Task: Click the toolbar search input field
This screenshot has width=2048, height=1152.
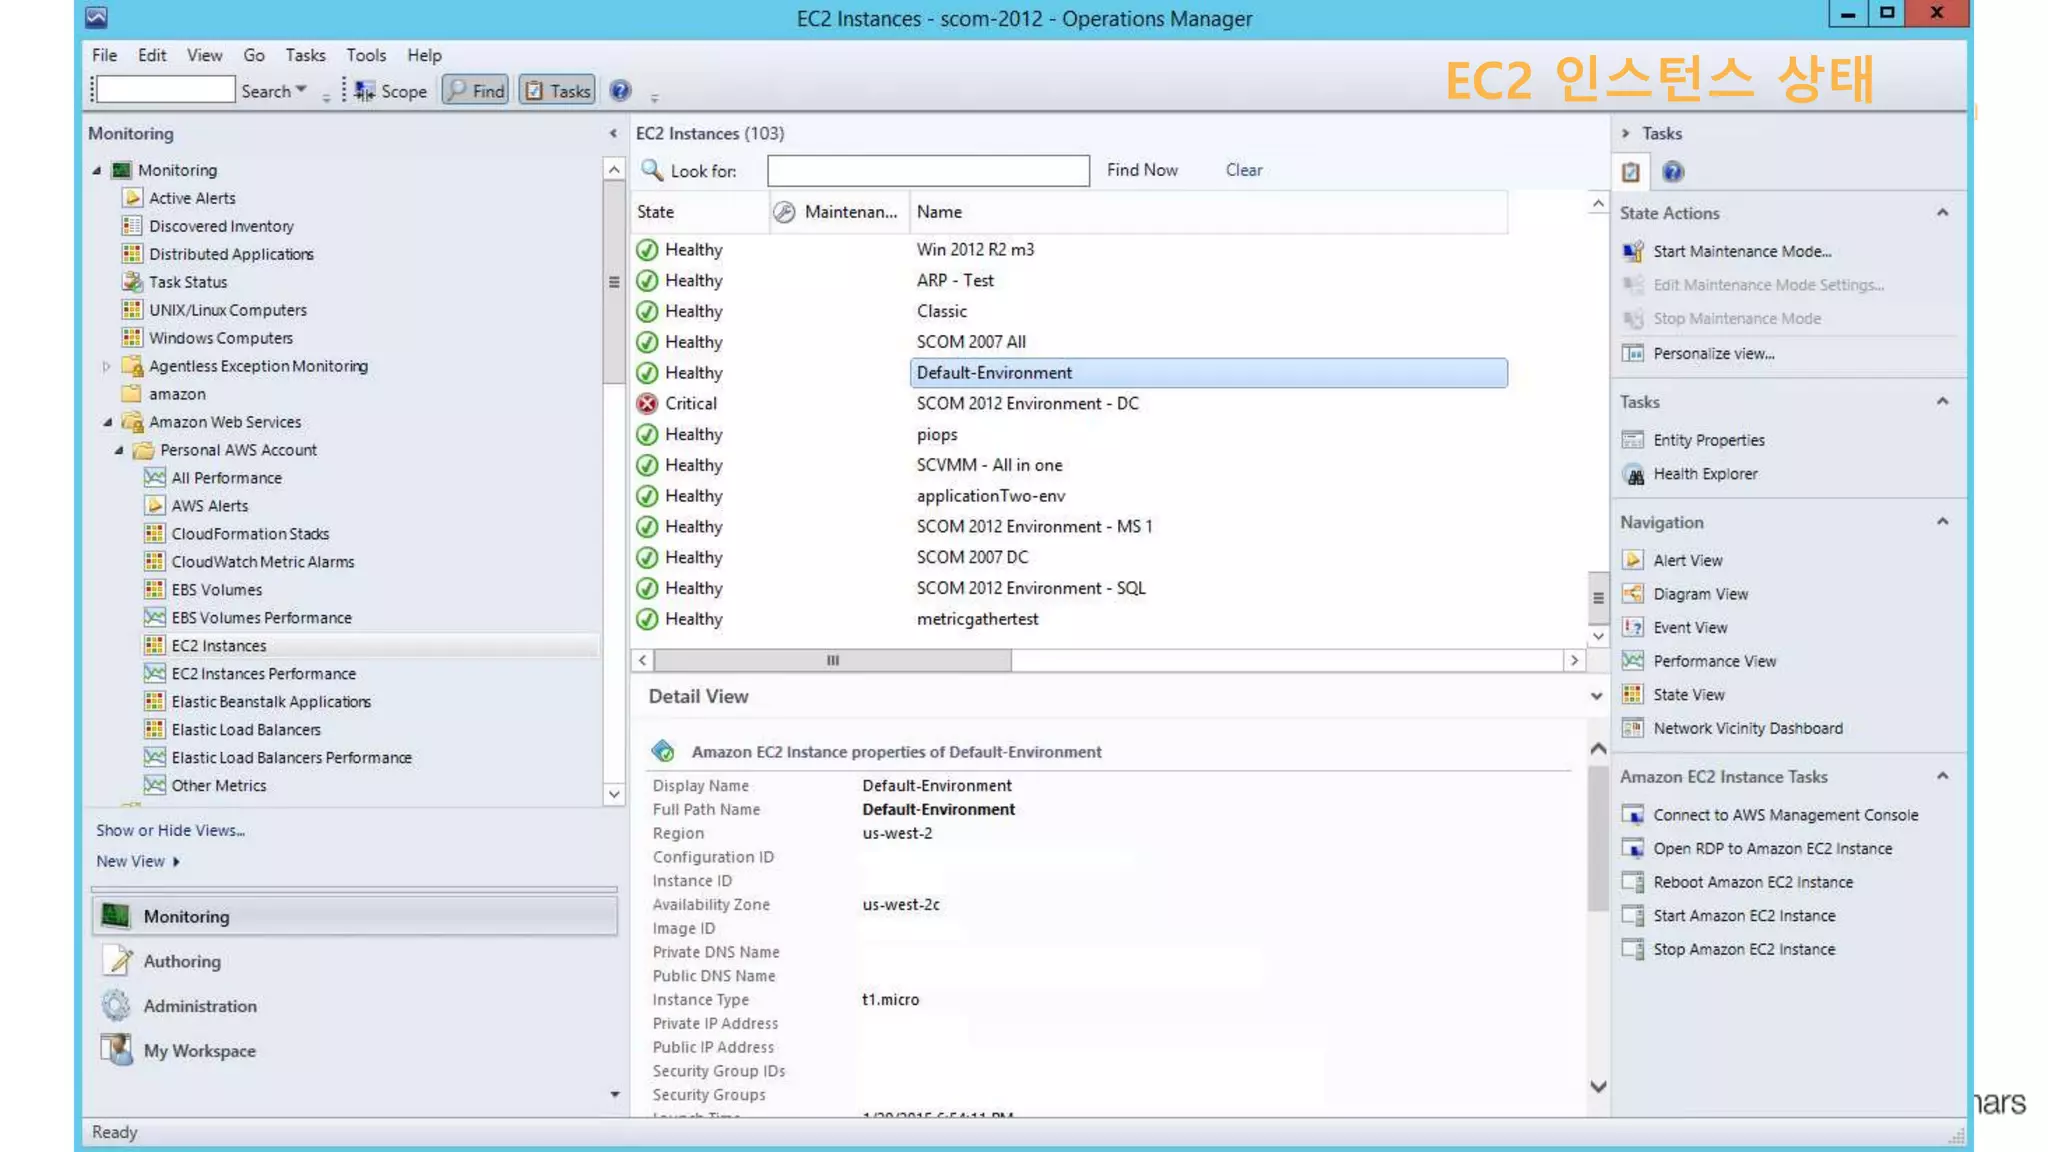Action: 166,90
